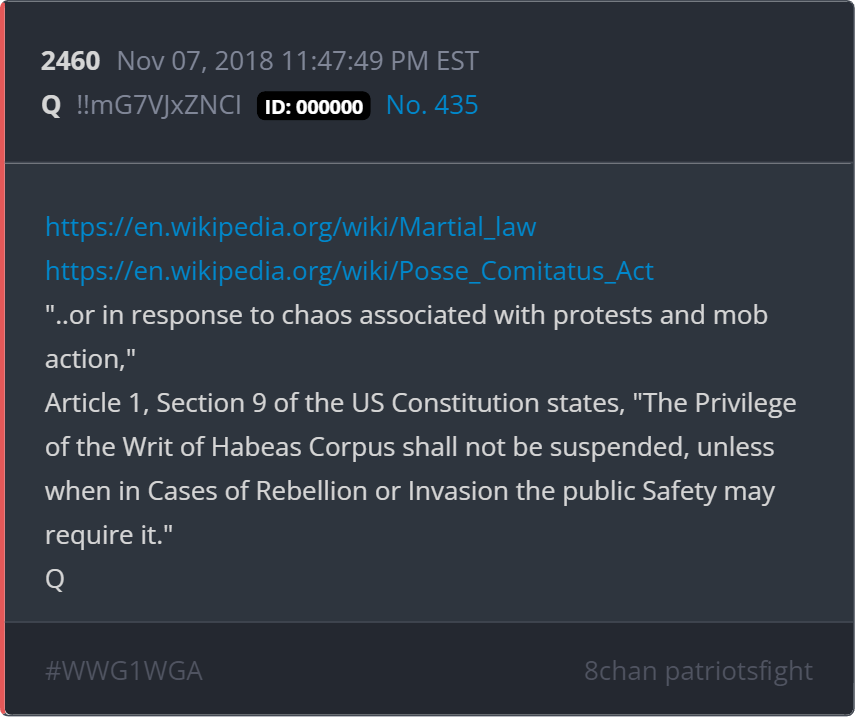Select the tripcode !!mG7VJxZNCI
This screenshot has width=856, height=718.
pos(158,105)
